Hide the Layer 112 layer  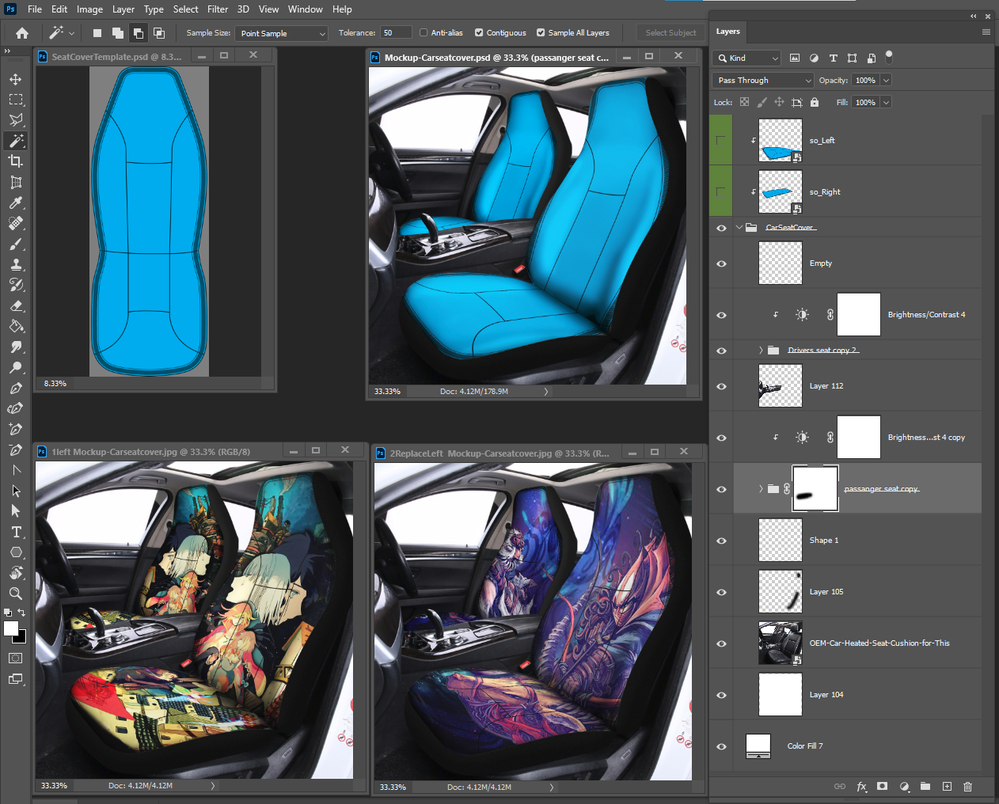(x=721, y=386)
